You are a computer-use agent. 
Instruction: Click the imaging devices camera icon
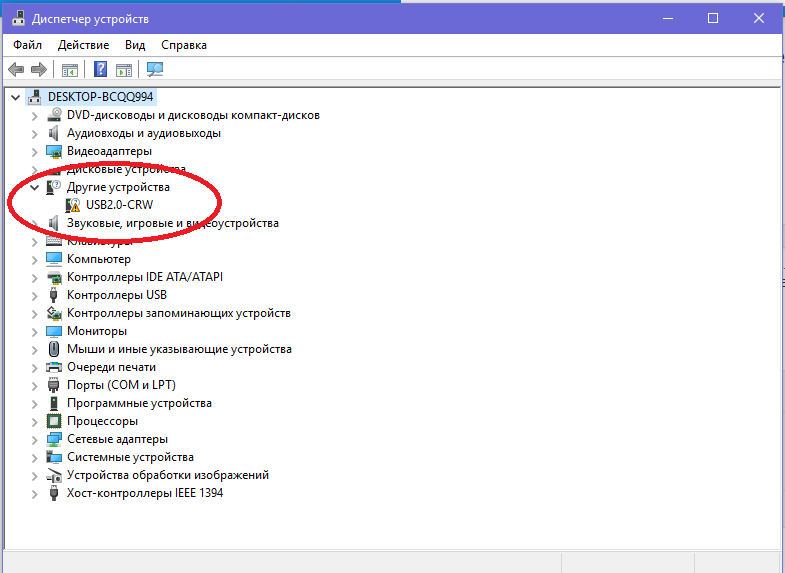[x=54, y=475]
